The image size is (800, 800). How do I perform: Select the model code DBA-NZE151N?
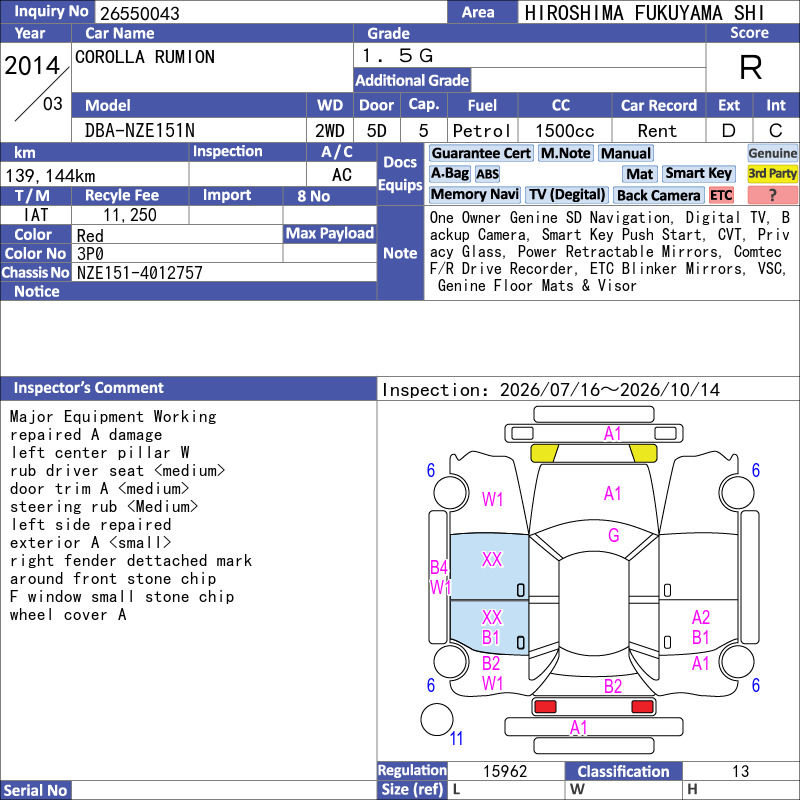click(x=140, y=131)
